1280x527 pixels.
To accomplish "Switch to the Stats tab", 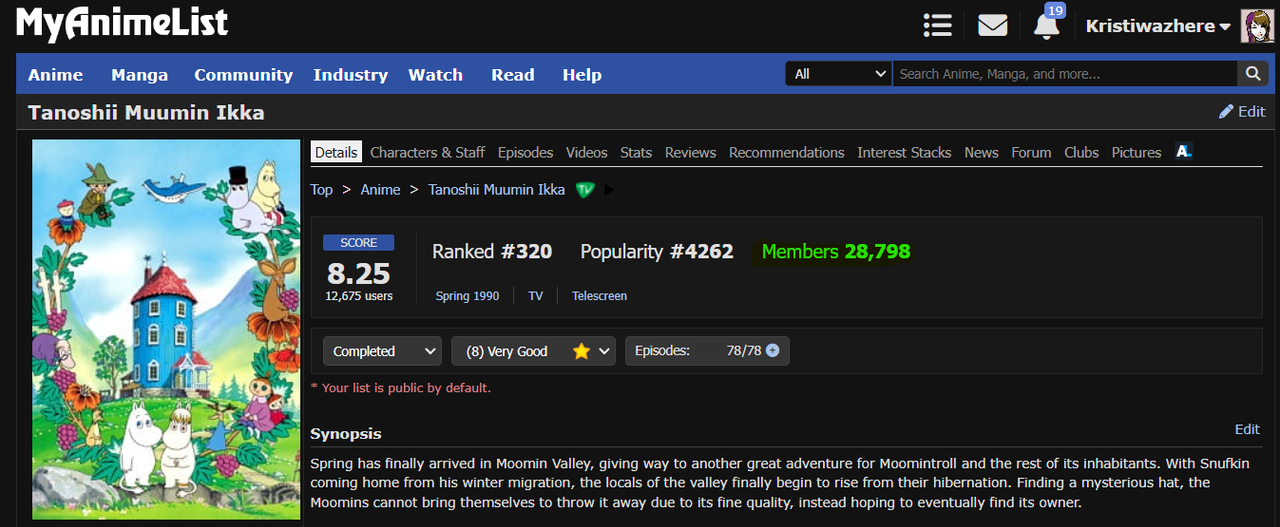I will point(636,152).
